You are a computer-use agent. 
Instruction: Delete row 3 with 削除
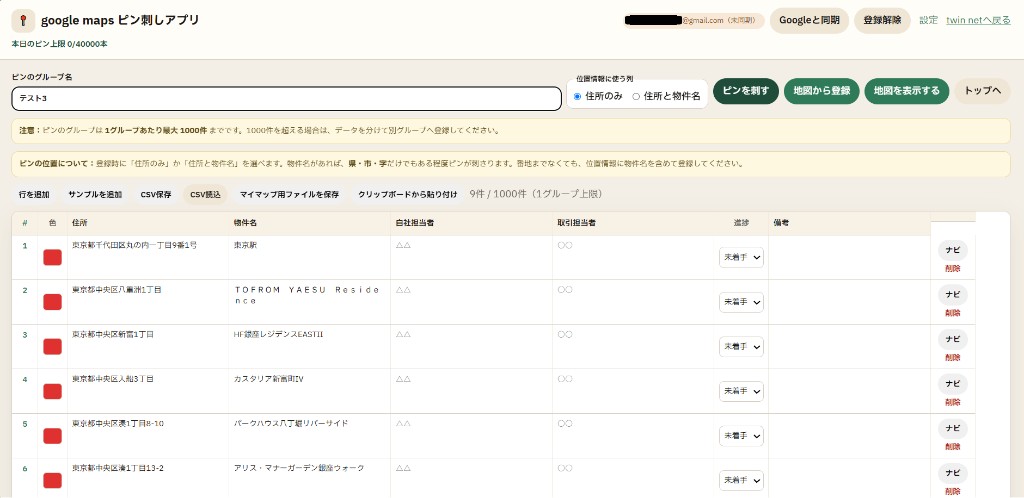[952, 358]
